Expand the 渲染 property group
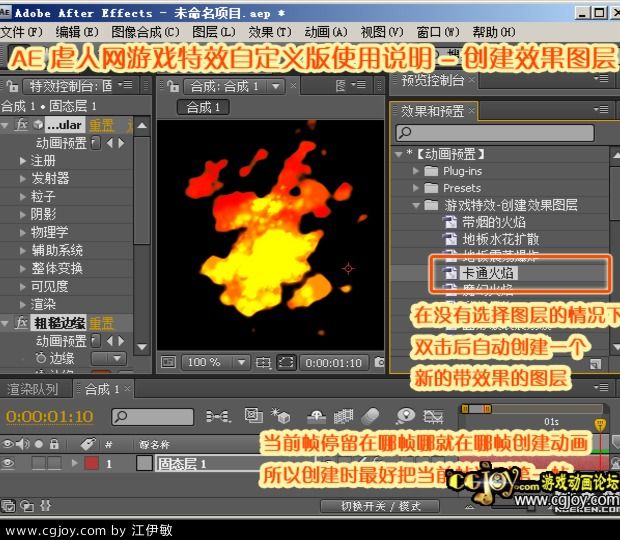Viewport: 620px width, 540px height. (x=23, y=304)
